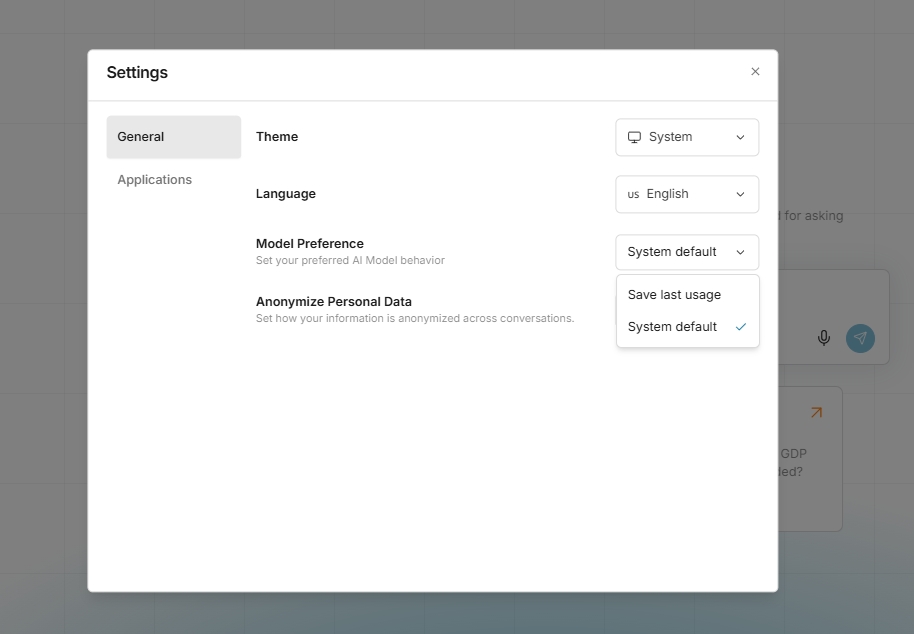Open the Theme dropdown showing System
This screenshot has height=634, width=914.
tap(686, 137)
